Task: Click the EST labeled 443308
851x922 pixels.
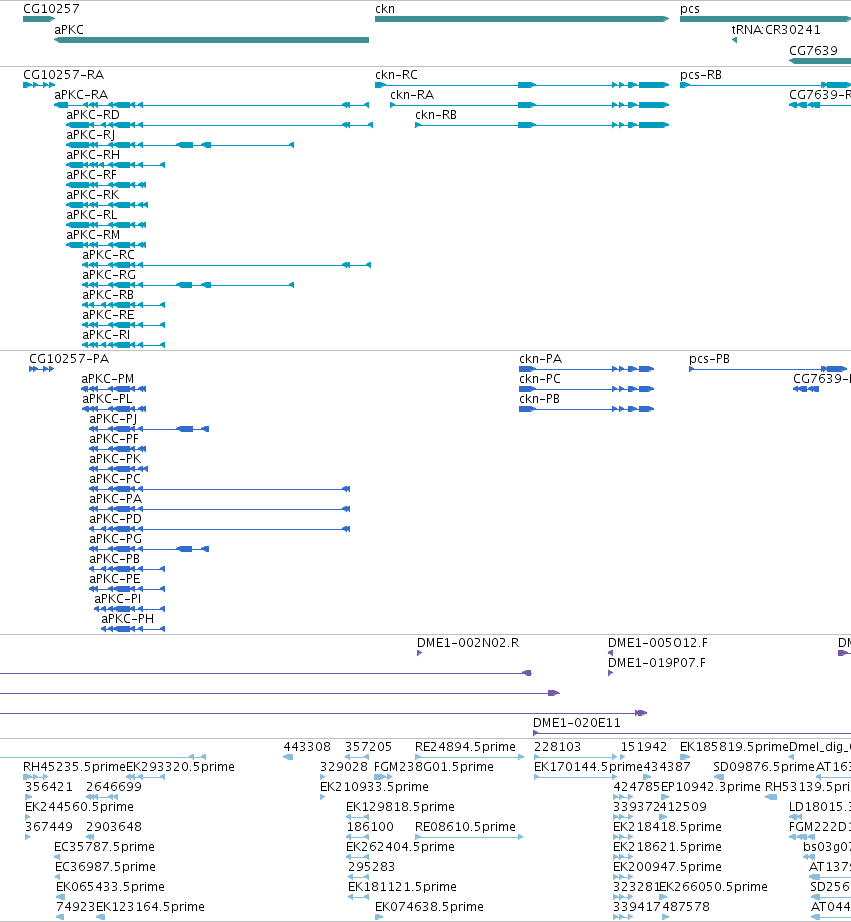Action: pyautogui.click(x=308, y=747)
